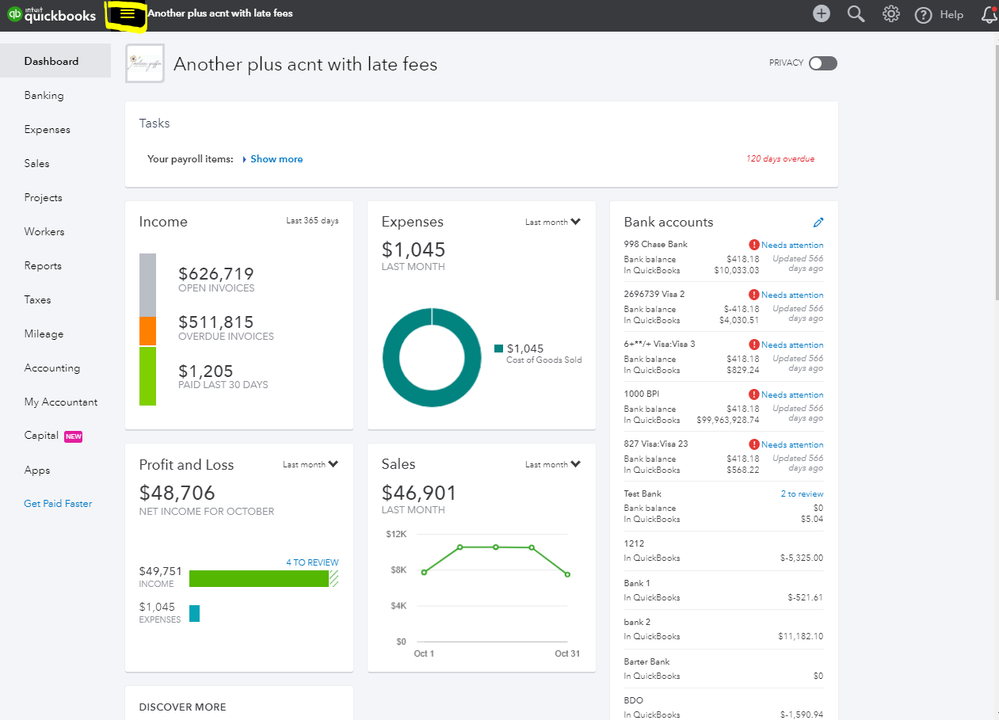Open Profit and Loss Last month dropdown

point(310,464)
